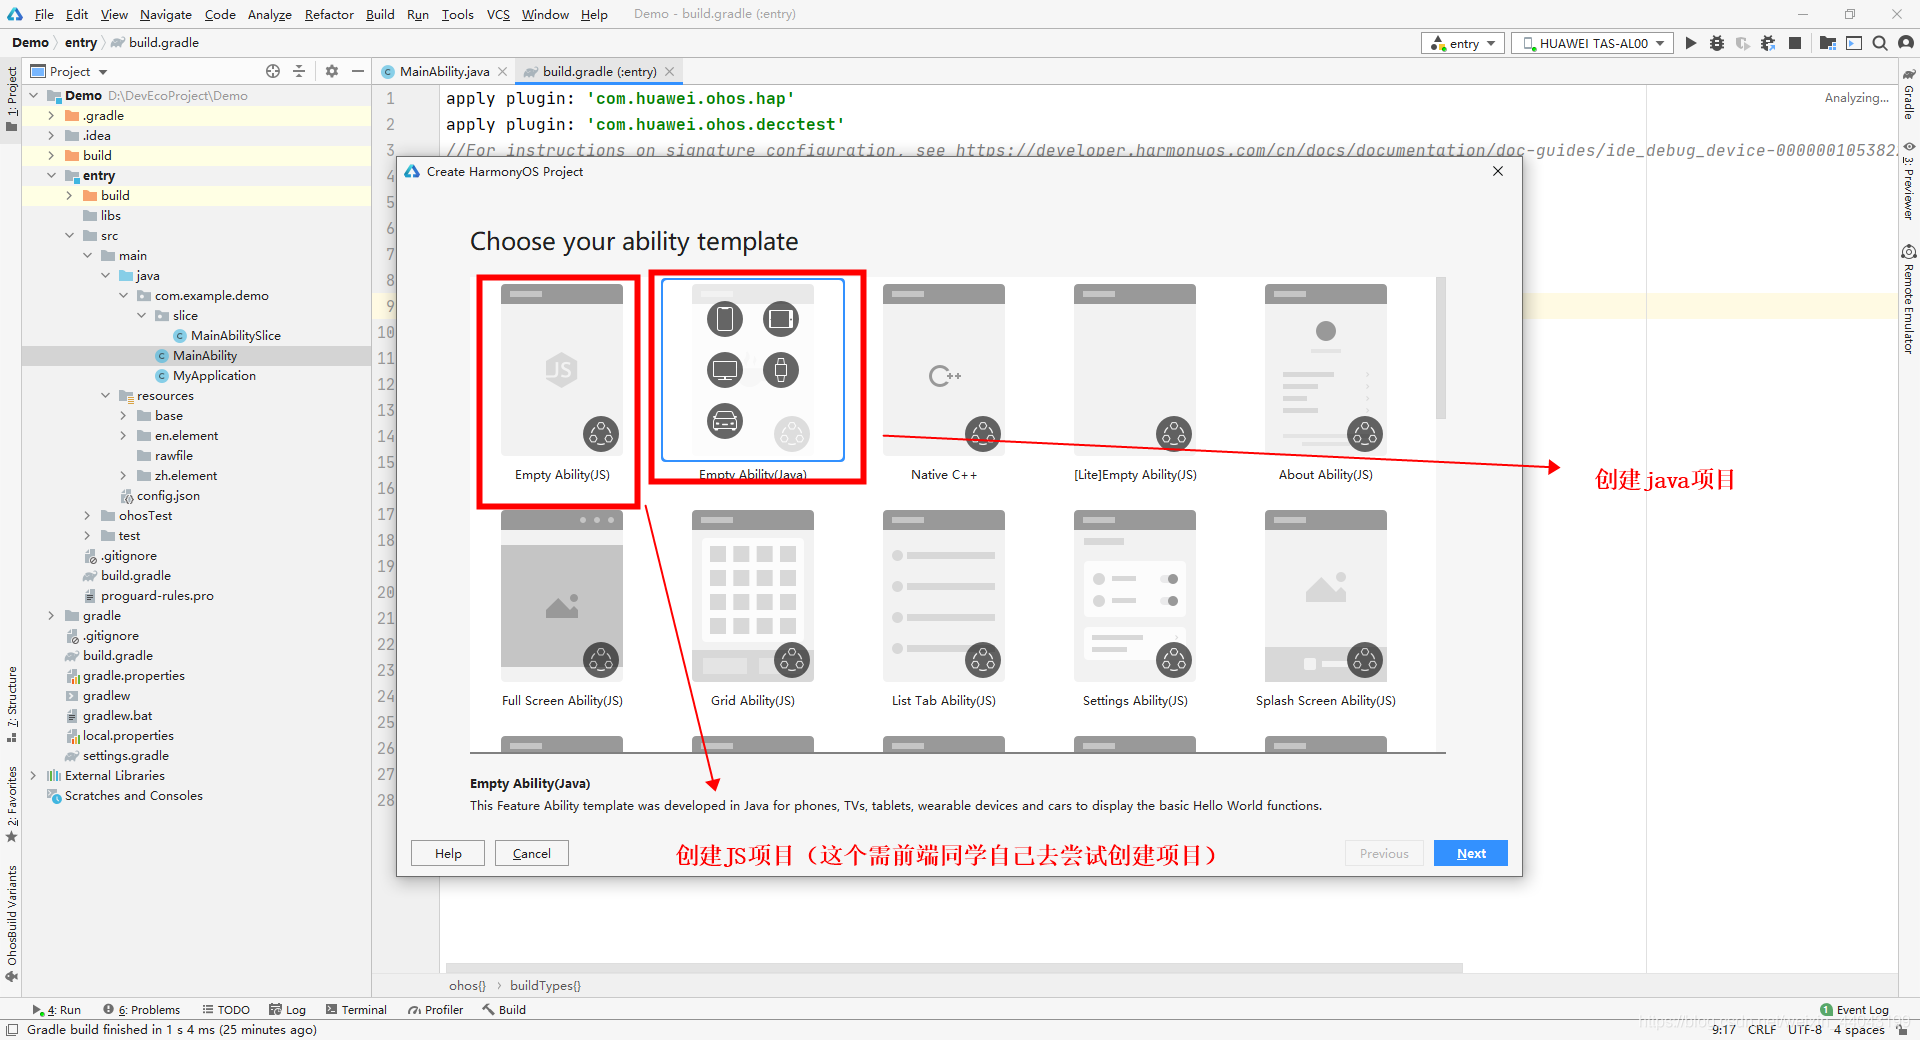Expand the .gradle folder
The height and width of the screenshot is (1040, 1920).
click(52, 116)
